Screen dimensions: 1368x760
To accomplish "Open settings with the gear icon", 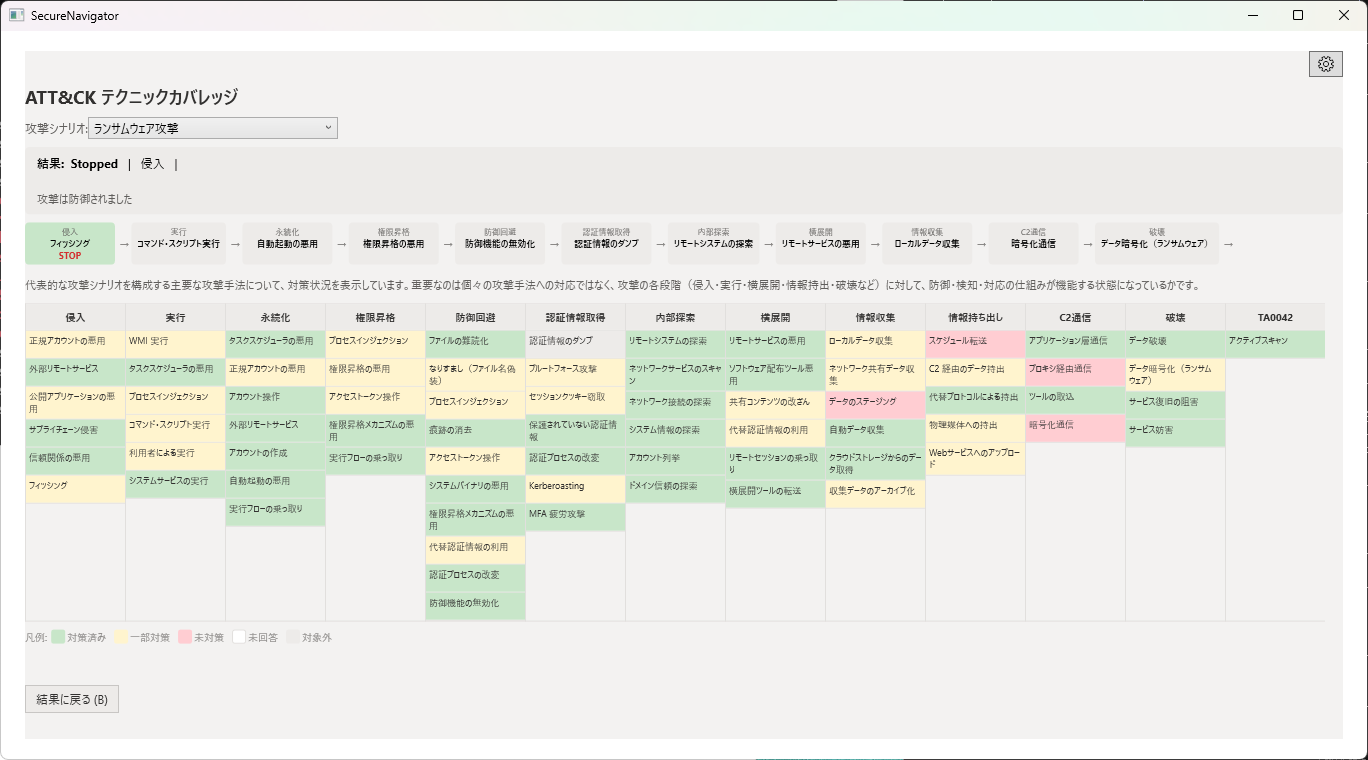I will (1325, 64).
